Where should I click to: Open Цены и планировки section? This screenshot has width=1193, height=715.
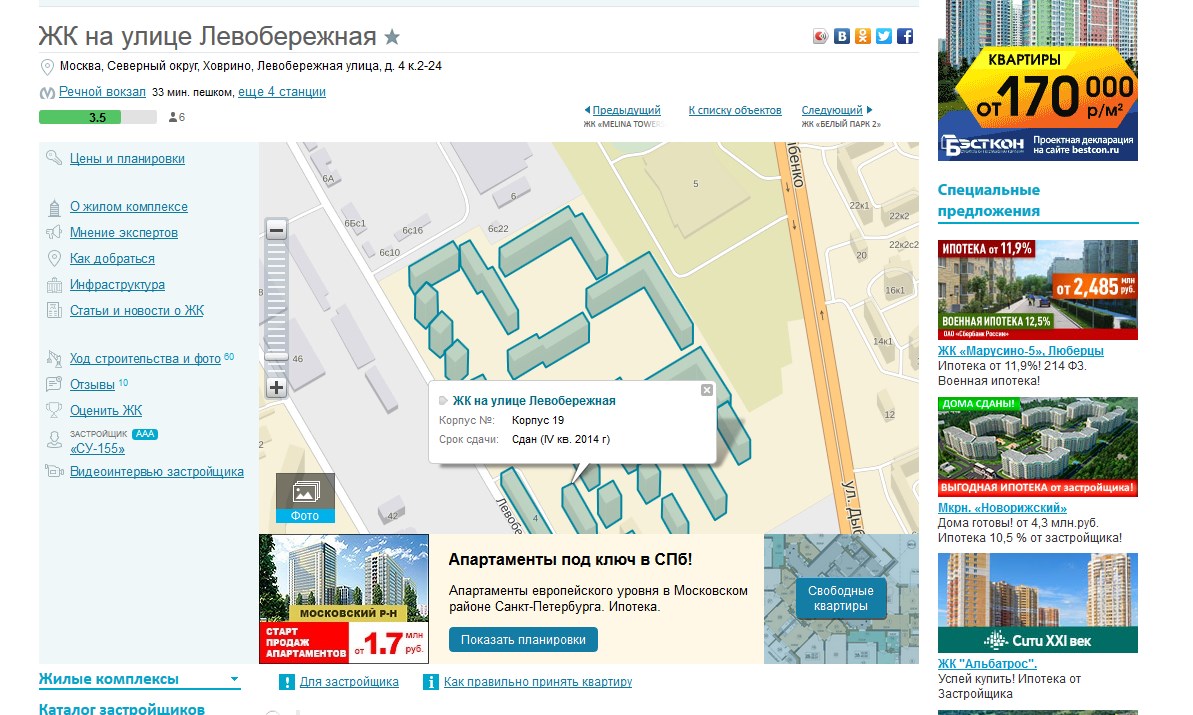click(127, 159)
